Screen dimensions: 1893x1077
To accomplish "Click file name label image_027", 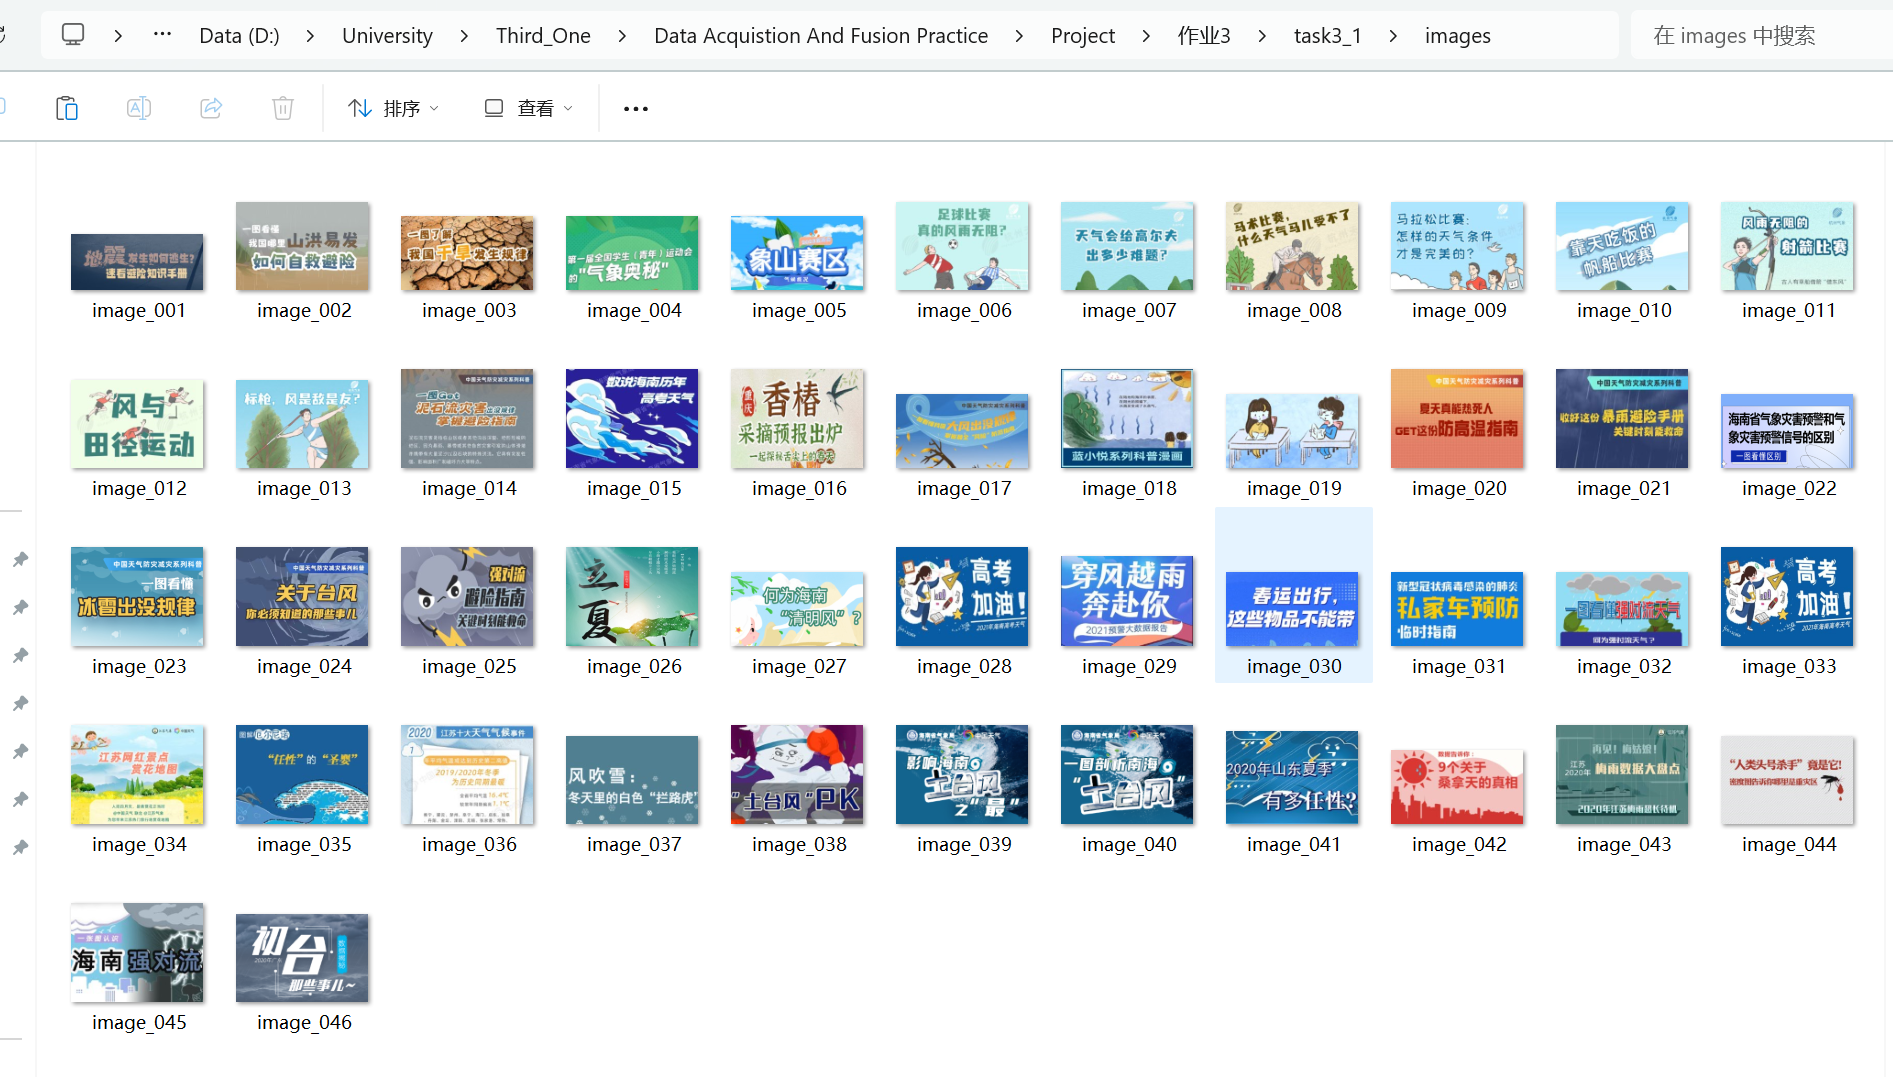I will (x=799, y=667).
